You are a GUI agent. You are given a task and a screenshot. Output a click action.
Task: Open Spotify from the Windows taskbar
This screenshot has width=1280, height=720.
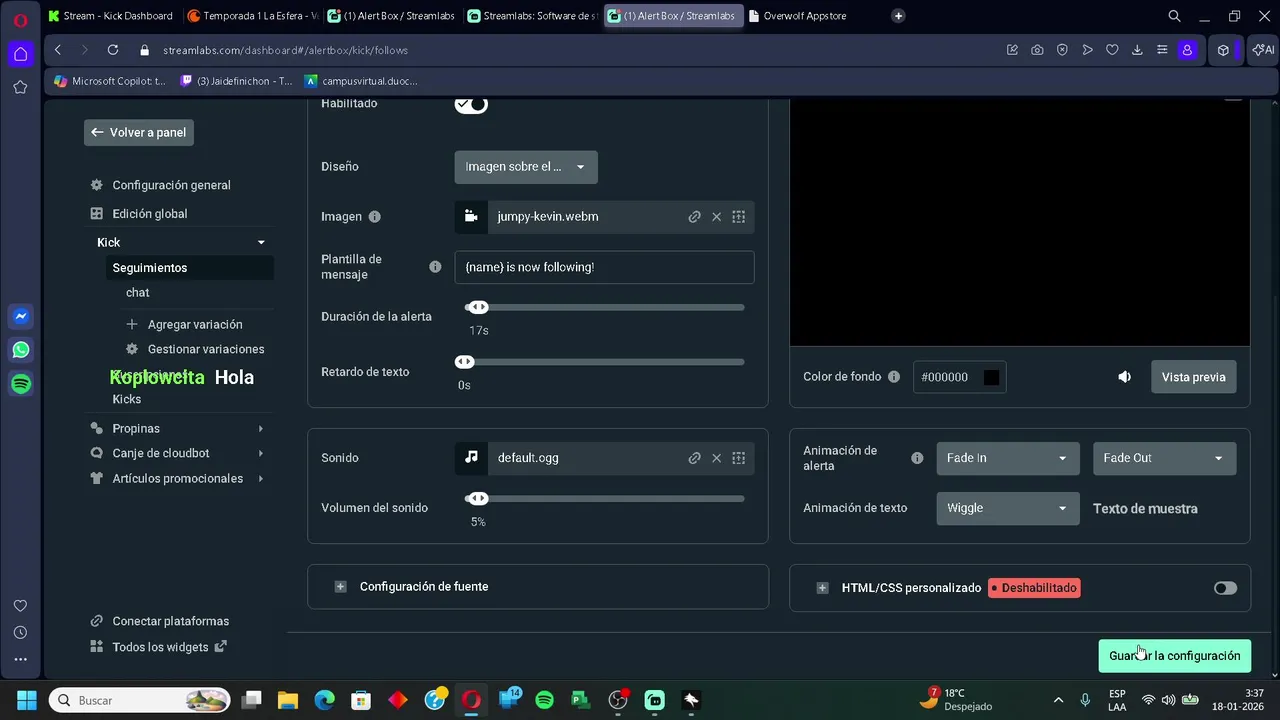click(544, 700)
